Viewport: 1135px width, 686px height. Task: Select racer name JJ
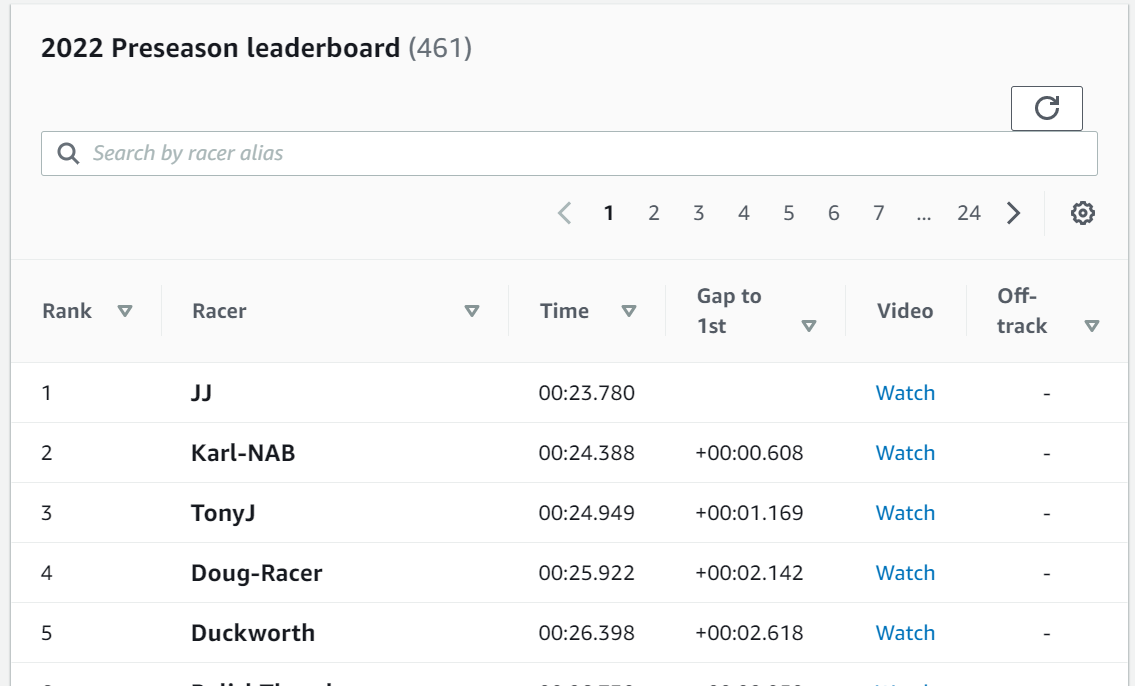pos(201,393)
